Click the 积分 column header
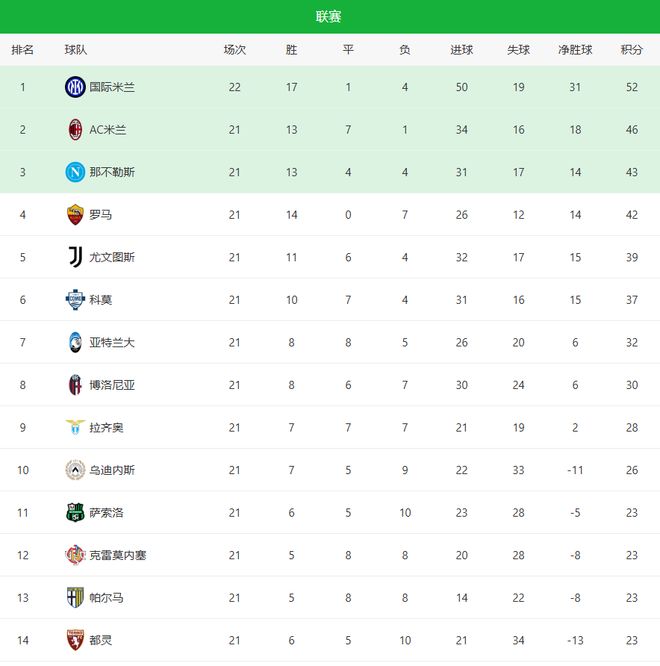660x666 pixels. click(x=631, y=50)
